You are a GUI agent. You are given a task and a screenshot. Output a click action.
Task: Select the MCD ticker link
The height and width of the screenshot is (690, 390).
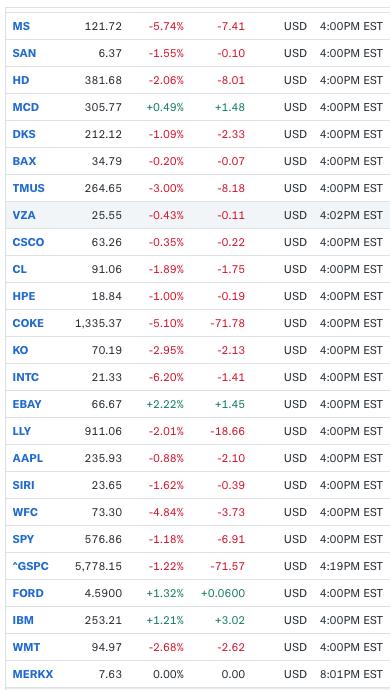pyautogui.click(x=26, y=107)
